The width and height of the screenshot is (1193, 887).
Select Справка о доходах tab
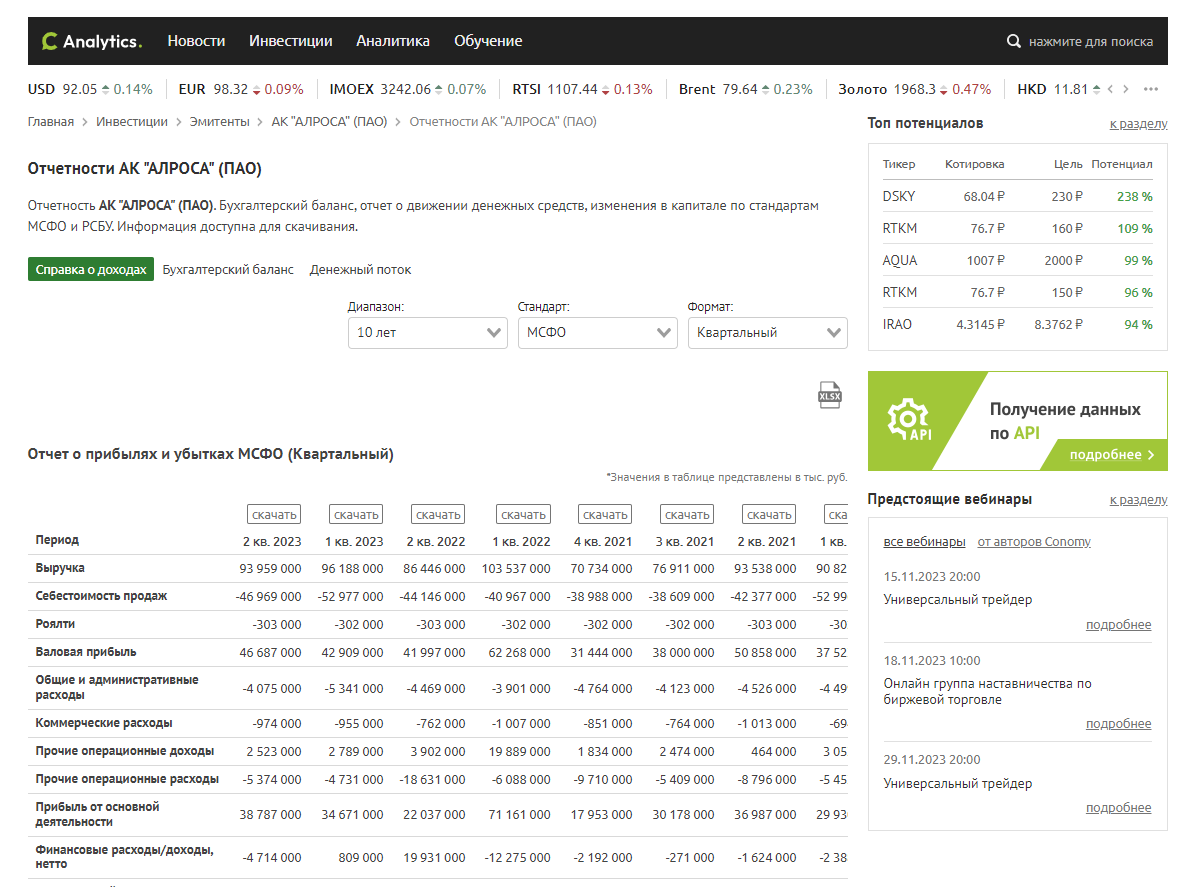(91, 269)
